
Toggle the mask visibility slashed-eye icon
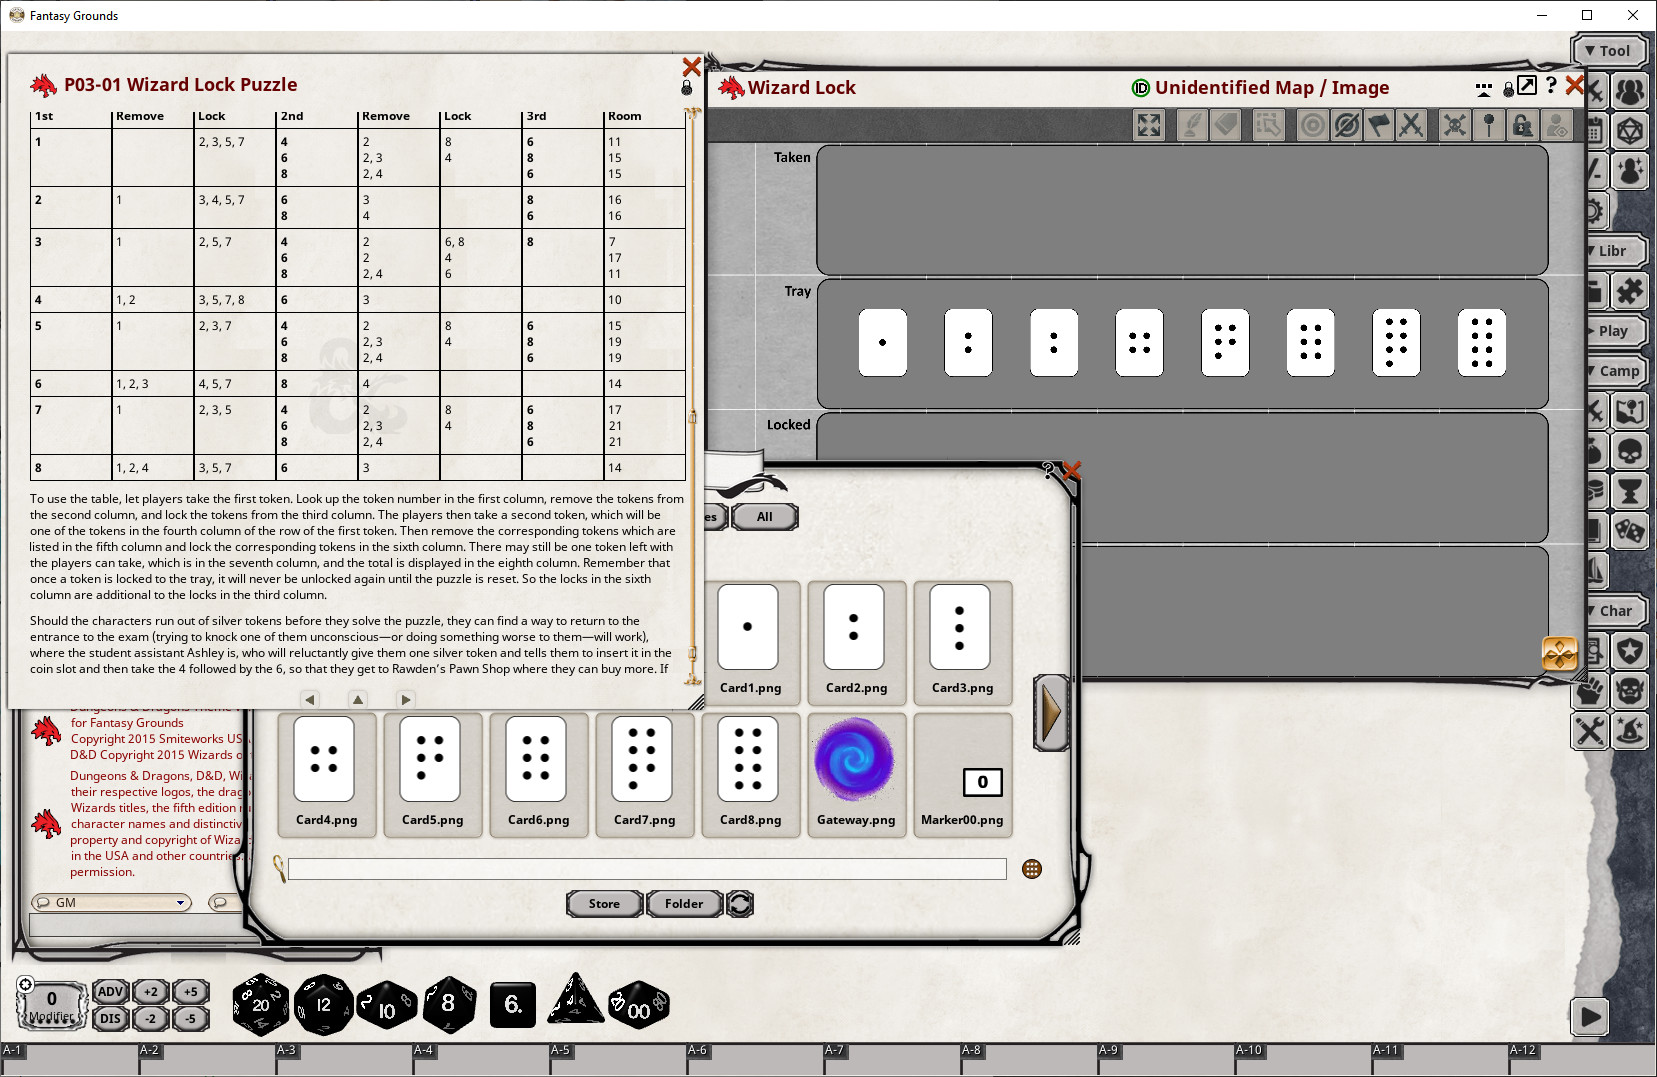(x=1346, y=125)
